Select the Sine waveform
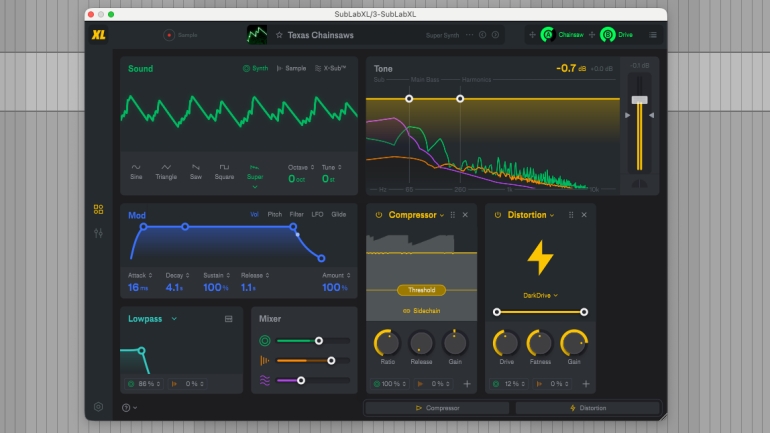Image resolution: width=770 pixels, height=433 pixels. tap(136, 172)
